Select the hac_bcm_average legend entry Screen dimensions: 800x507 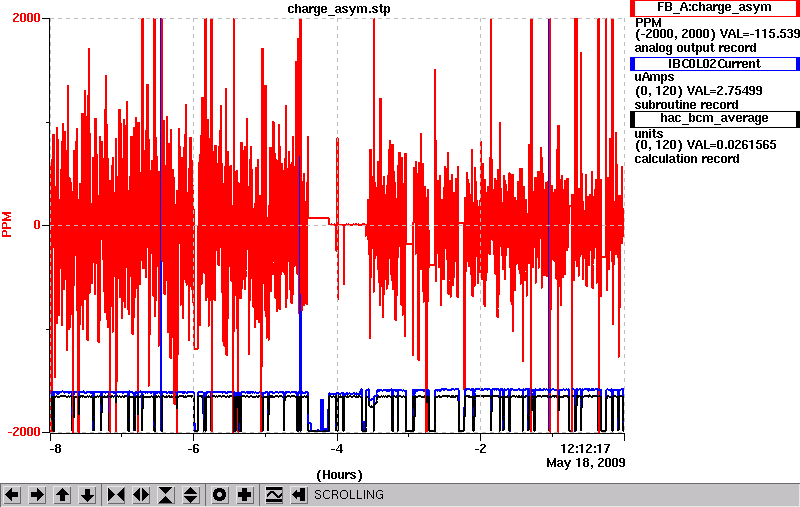point(714,118)
